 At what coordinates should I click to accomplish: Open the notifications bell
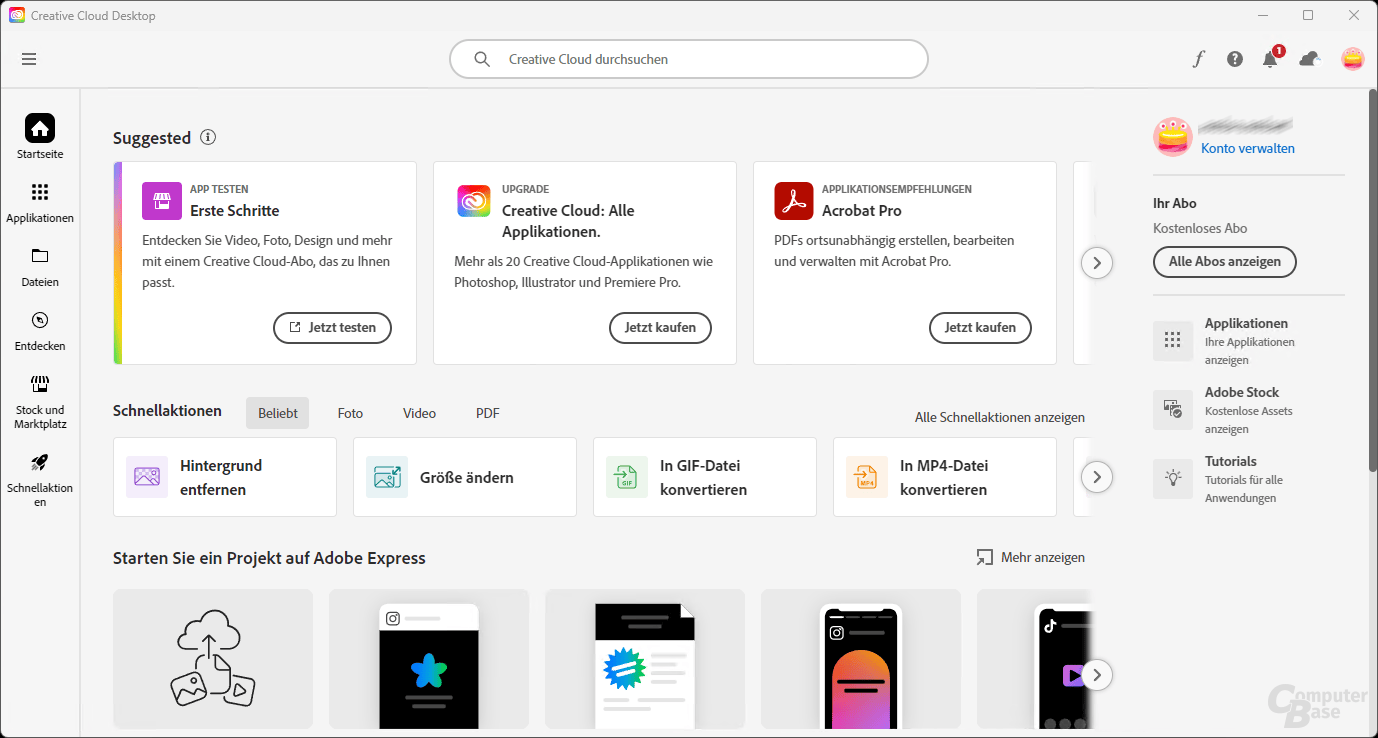tap(1270, 59)
